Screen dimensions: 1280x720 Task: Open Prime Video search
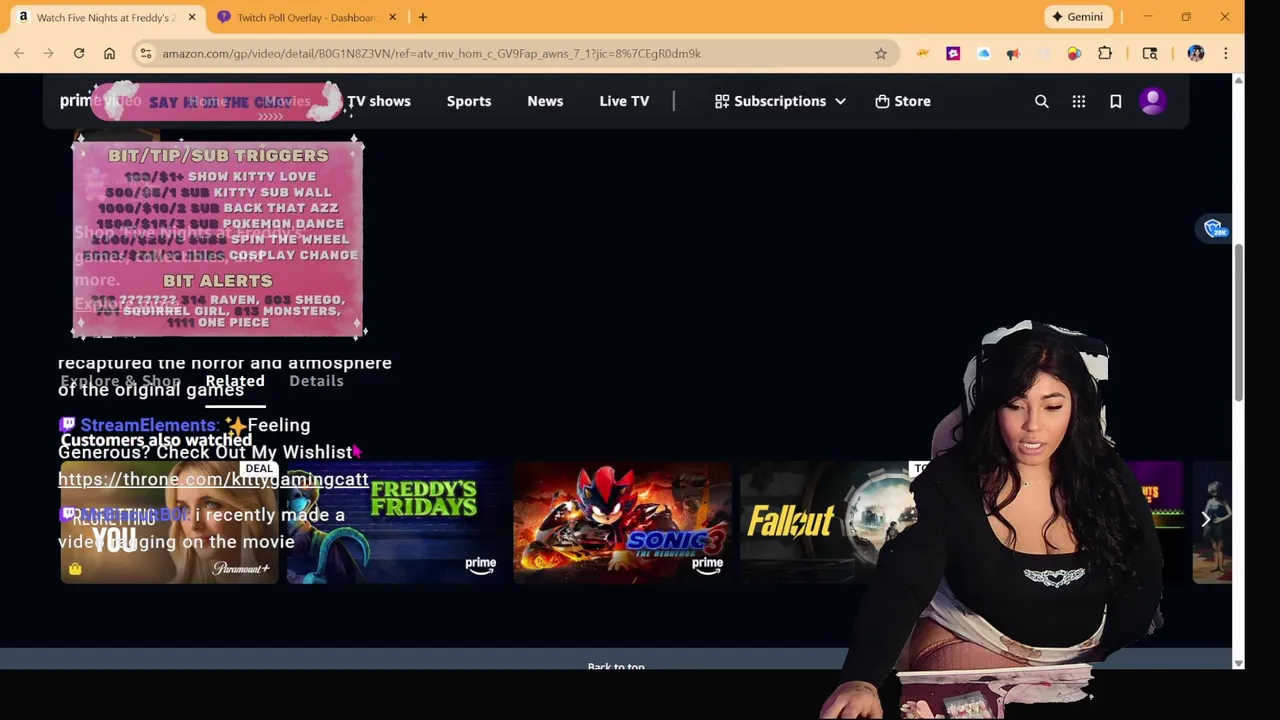(x=1041, y=101)
